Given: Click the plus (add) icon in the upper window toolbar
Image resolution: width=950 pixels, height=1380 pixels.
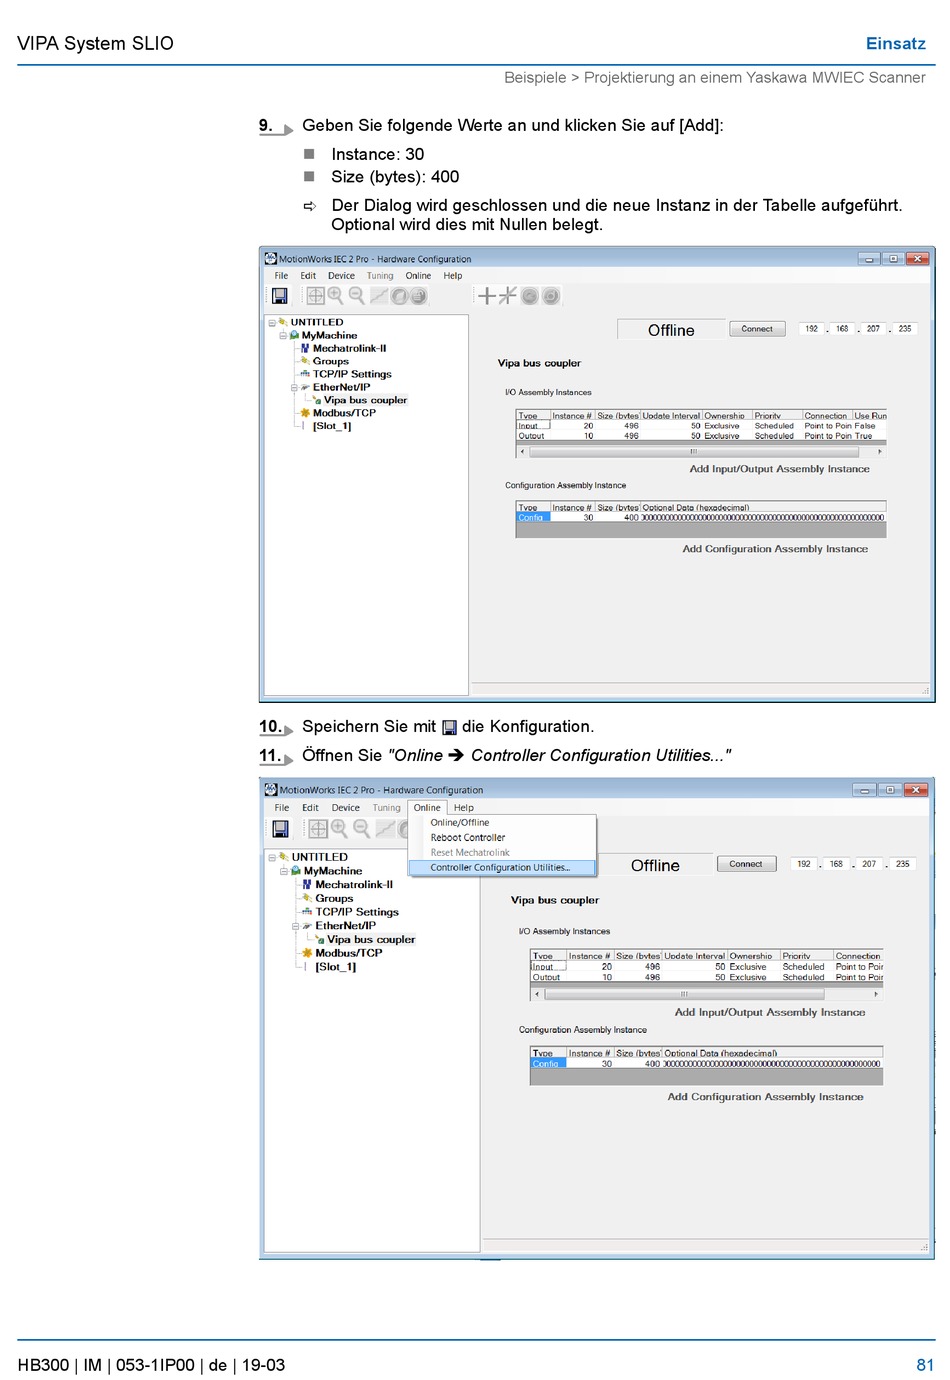Looking at the screenshot, I should [x=487, y=295].
